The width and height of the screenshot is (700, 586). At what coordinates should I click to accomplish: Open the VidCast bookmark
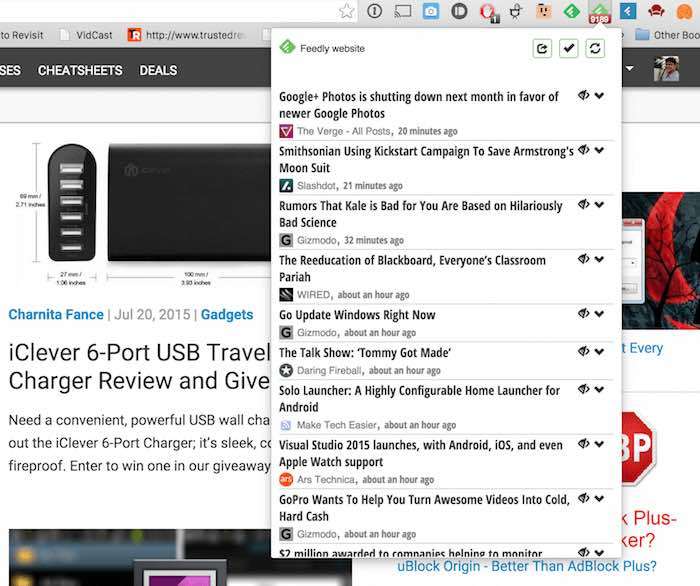[x=86, y=35]
